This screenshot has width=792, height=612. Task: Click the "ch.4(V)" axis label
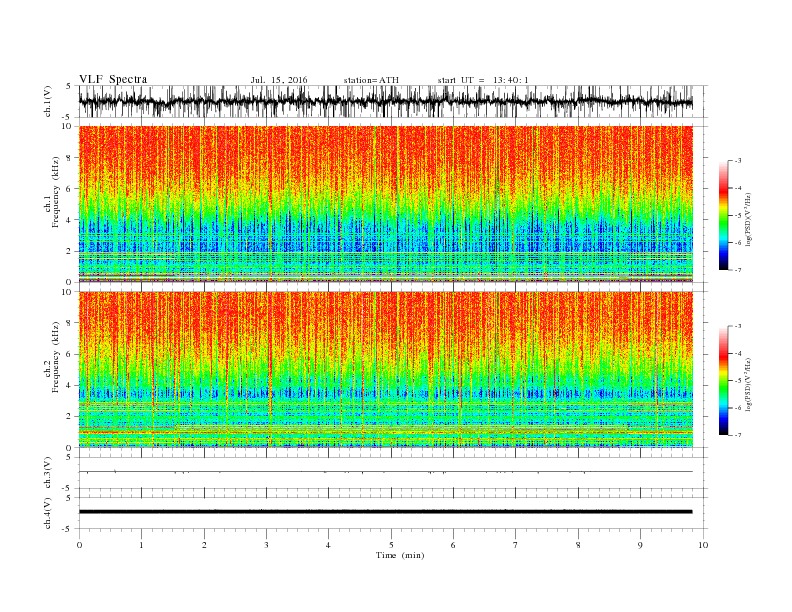click(x=48, y=515)
